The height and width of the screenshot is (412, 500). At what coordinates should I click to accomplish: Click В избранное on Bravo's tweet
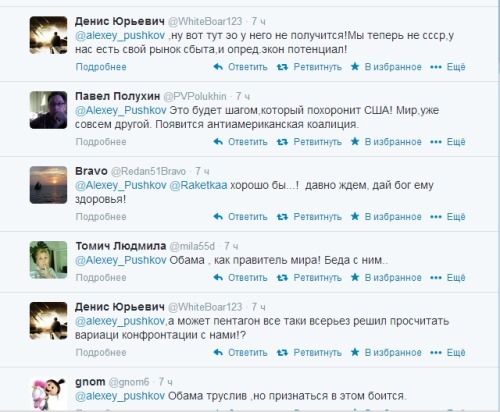pos(393,217)
